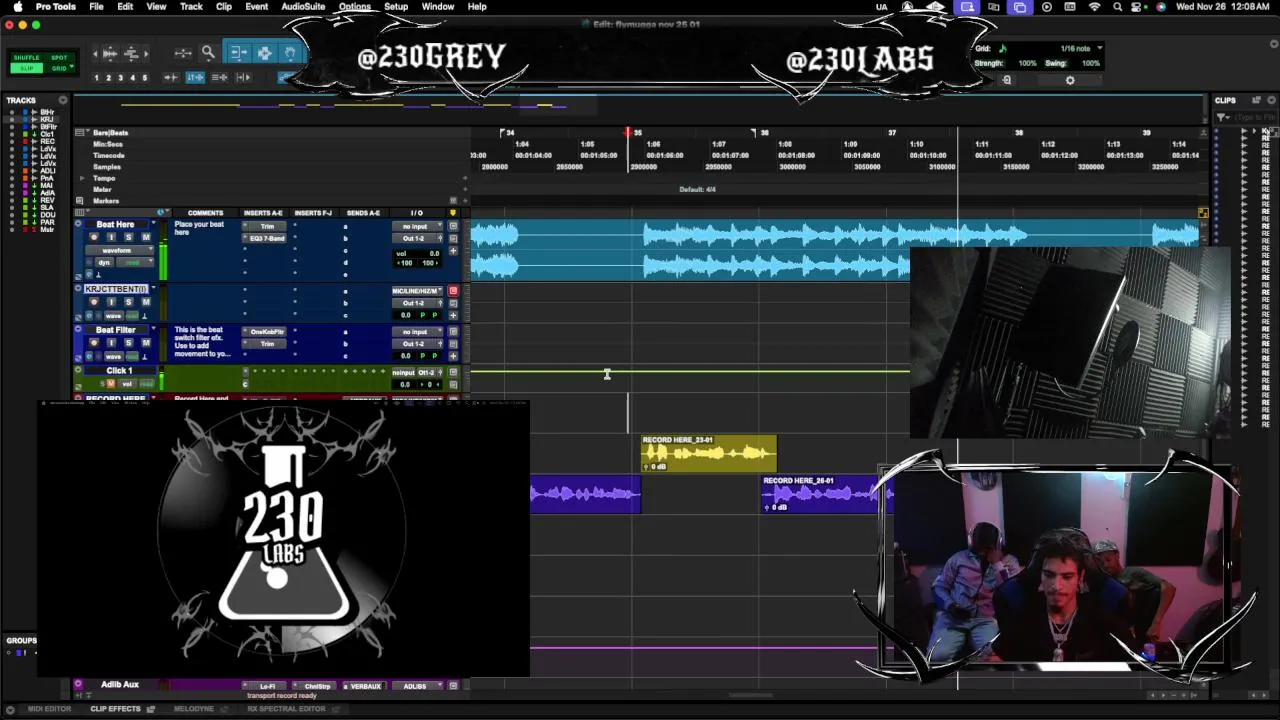Select the Selector tool in toolbar
This screenshot has width=1280, height=720.
265,52
